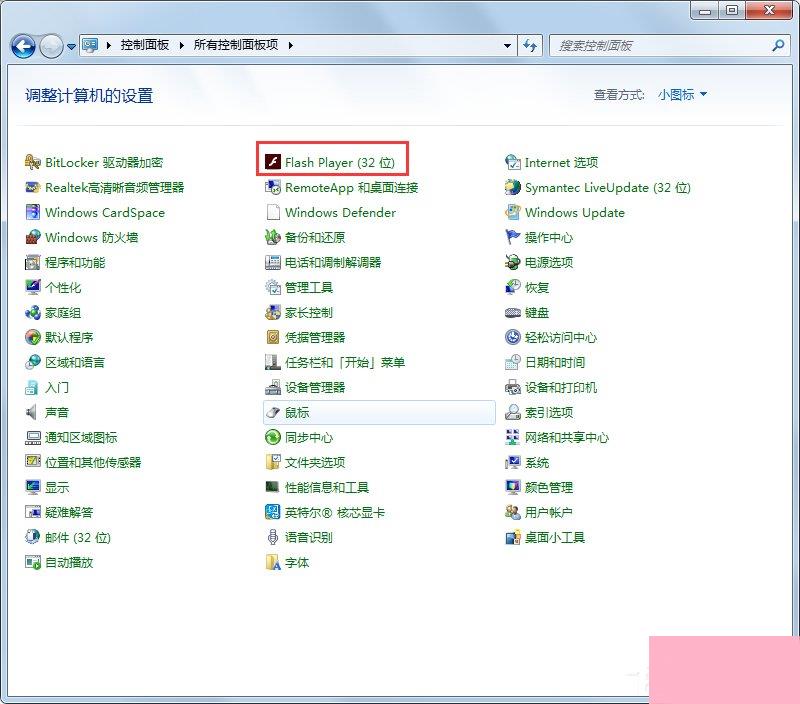This screenshot has height=704, width=800.
Task: Click the Windows CardSpace icon
Action: pos(33,212)
